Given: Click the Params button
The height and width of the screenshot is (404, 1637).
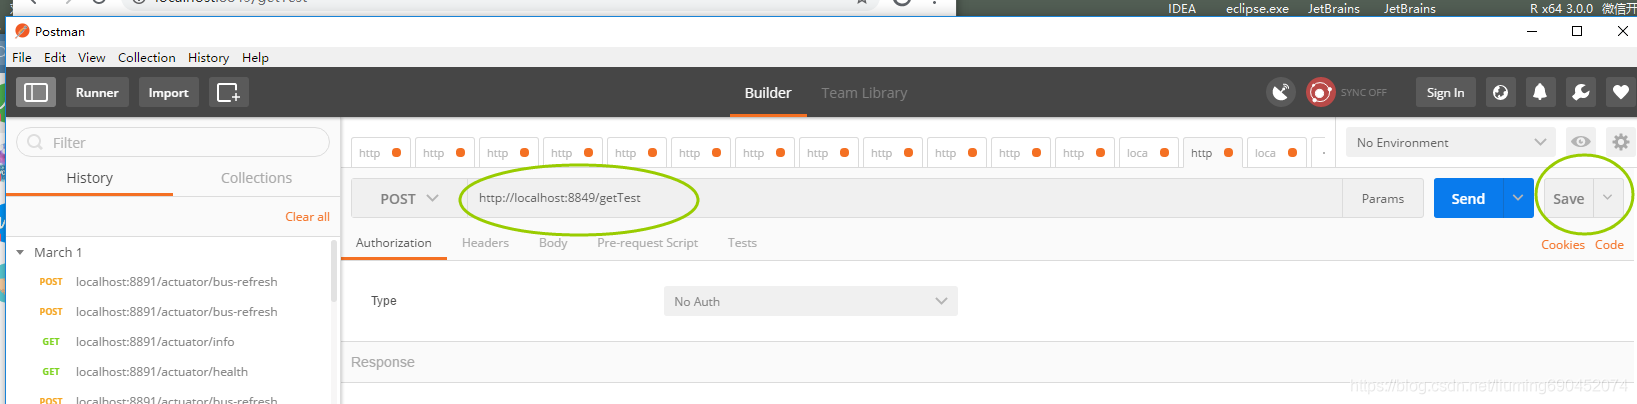Looking at the screenshot, I should pos(1382,198).
